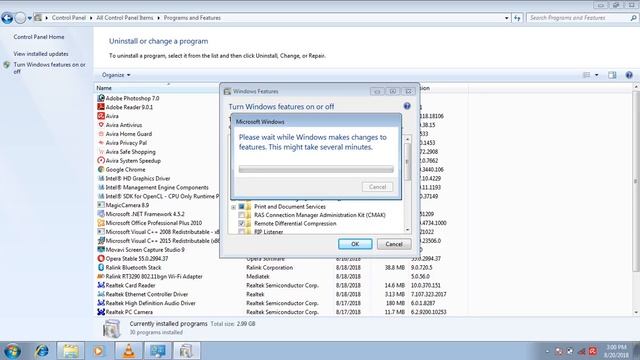Viewport: 640px width, 360px height.
Task: Refresh the address bar location
Action: 517,18
